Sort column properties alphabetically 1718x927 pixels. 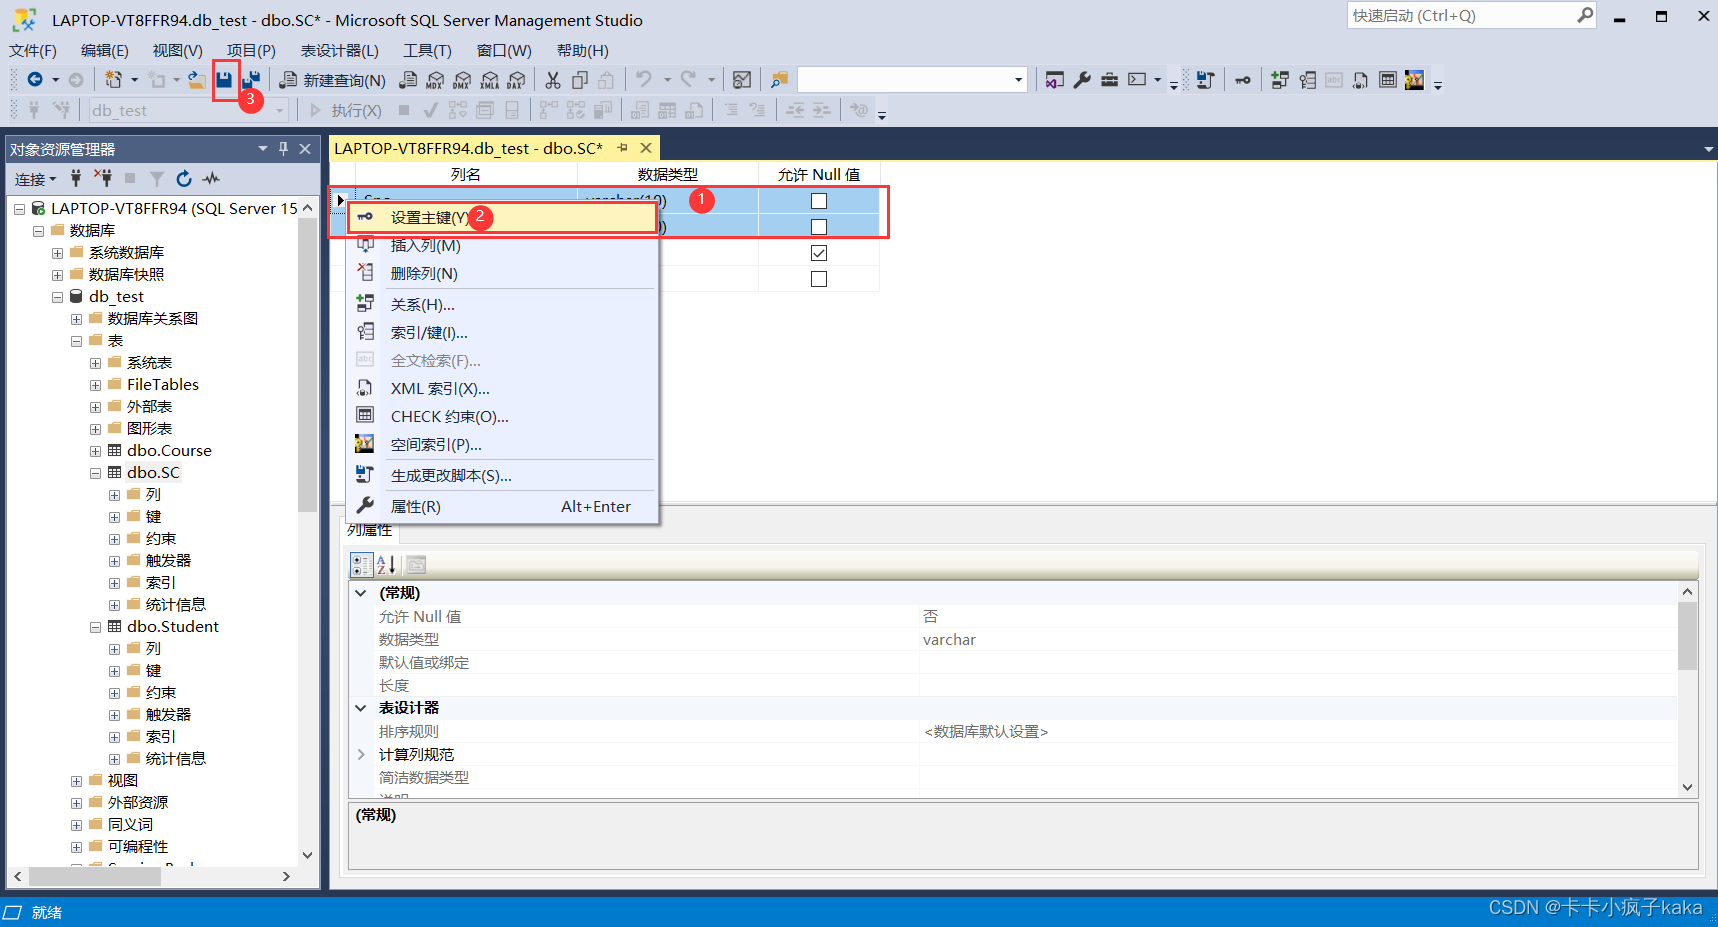[x=387, y=564]
